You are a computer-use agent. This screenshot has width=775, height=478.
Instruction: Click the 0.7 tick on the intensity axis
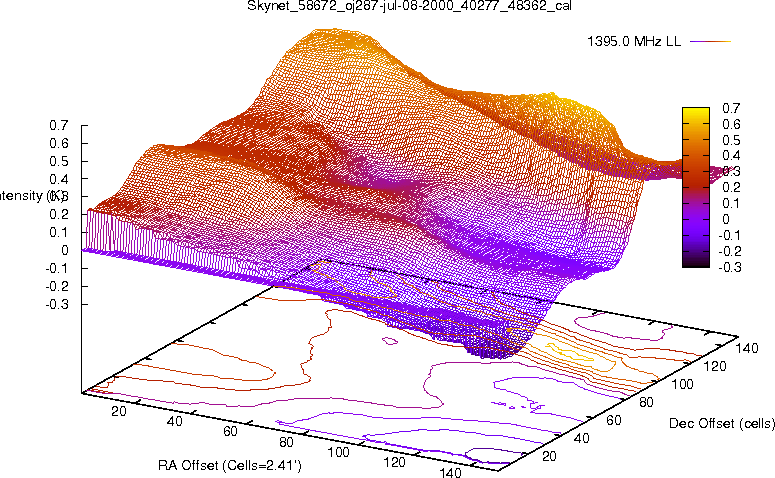coord(58,126)
